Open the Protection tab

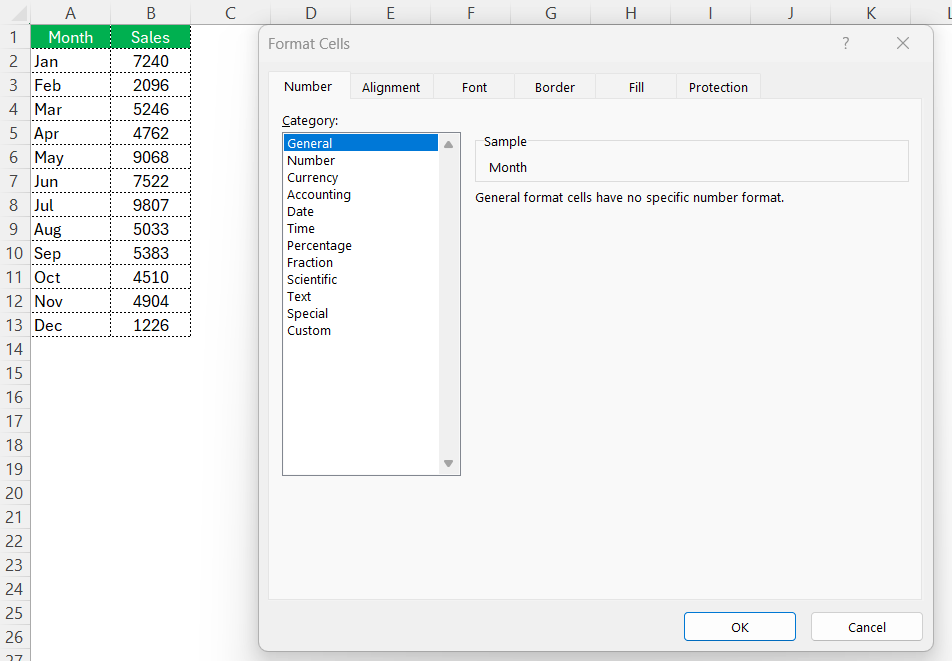tap(718, 87)
